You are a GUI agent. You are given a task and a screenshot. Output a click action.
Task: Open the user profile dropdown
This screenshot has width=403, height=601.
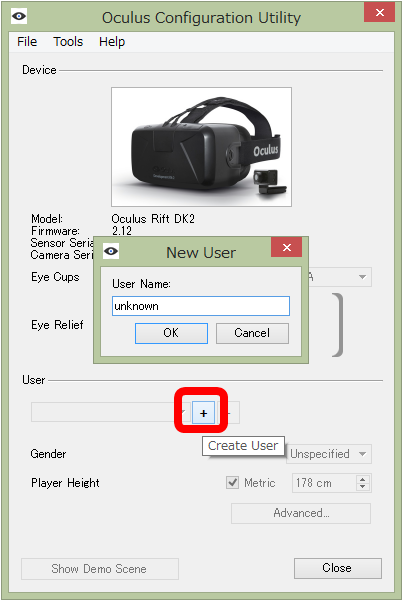[x=111, y=412]
